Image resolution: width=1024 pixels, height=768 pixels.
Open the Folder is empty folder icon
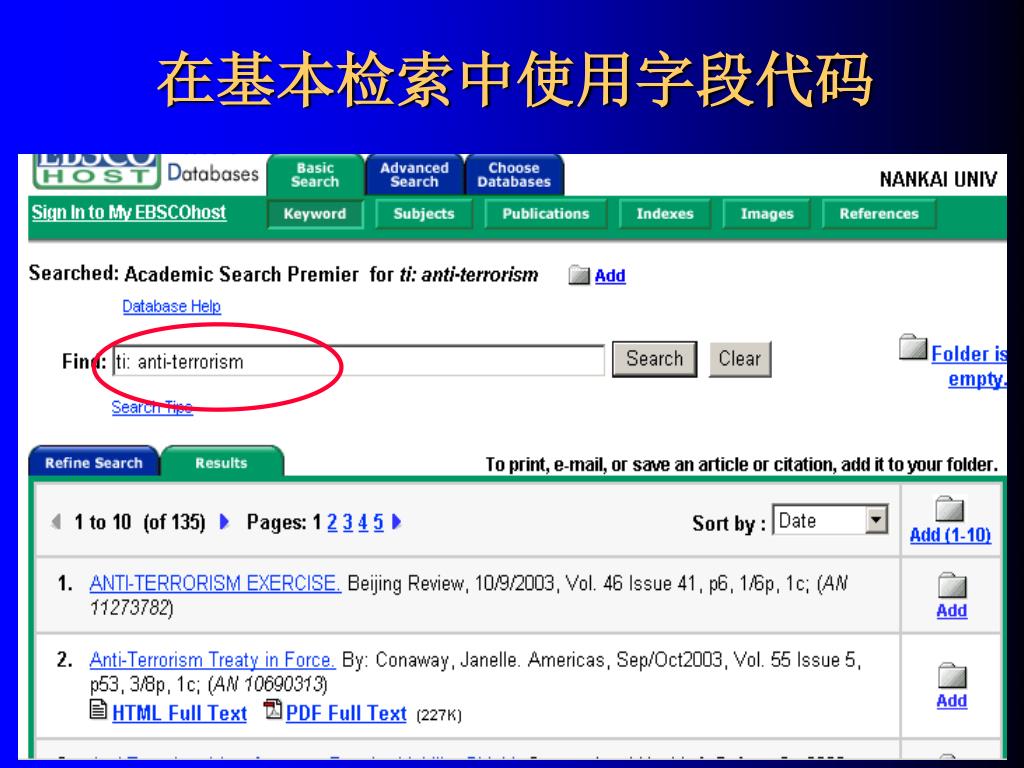pos(913,347)
